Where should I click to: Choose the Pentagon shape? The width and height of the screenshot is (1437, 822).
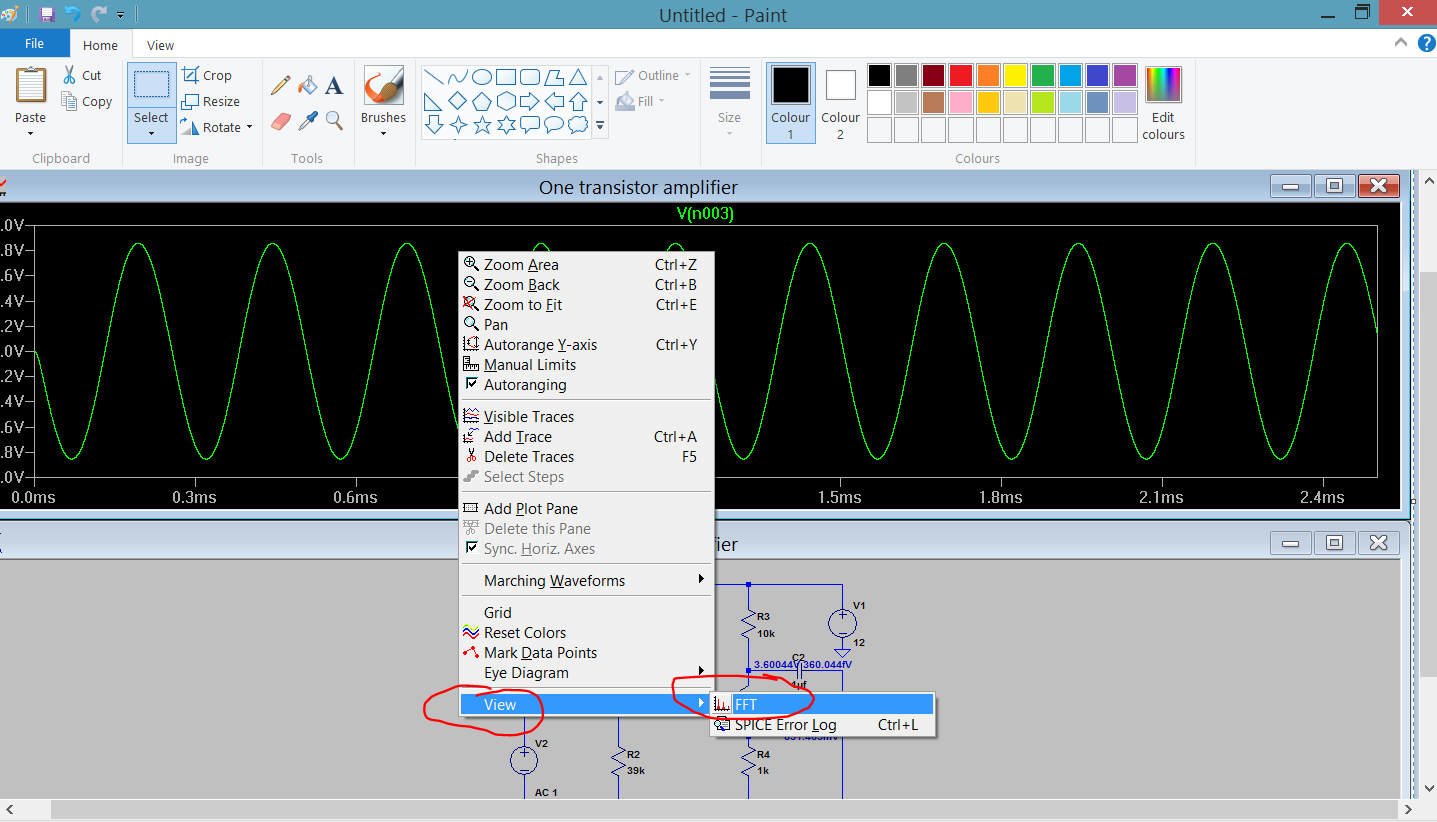(482, 101)
